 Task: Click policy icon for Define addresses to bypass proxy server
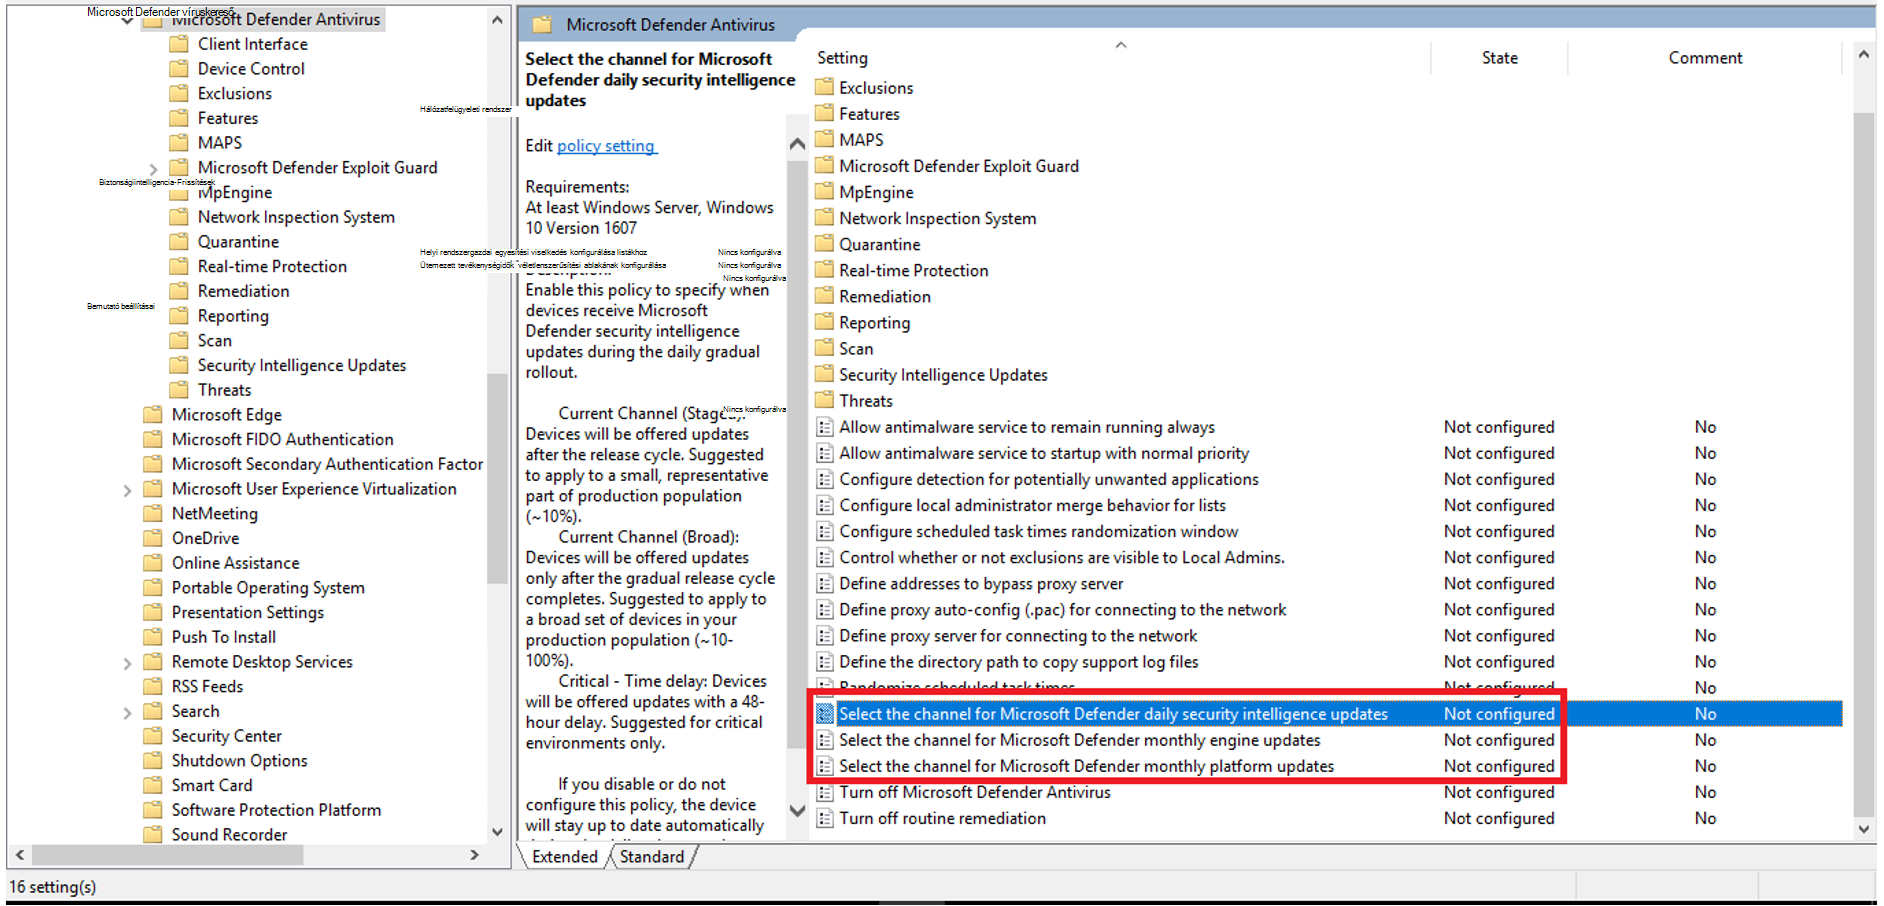coord(825,584)
